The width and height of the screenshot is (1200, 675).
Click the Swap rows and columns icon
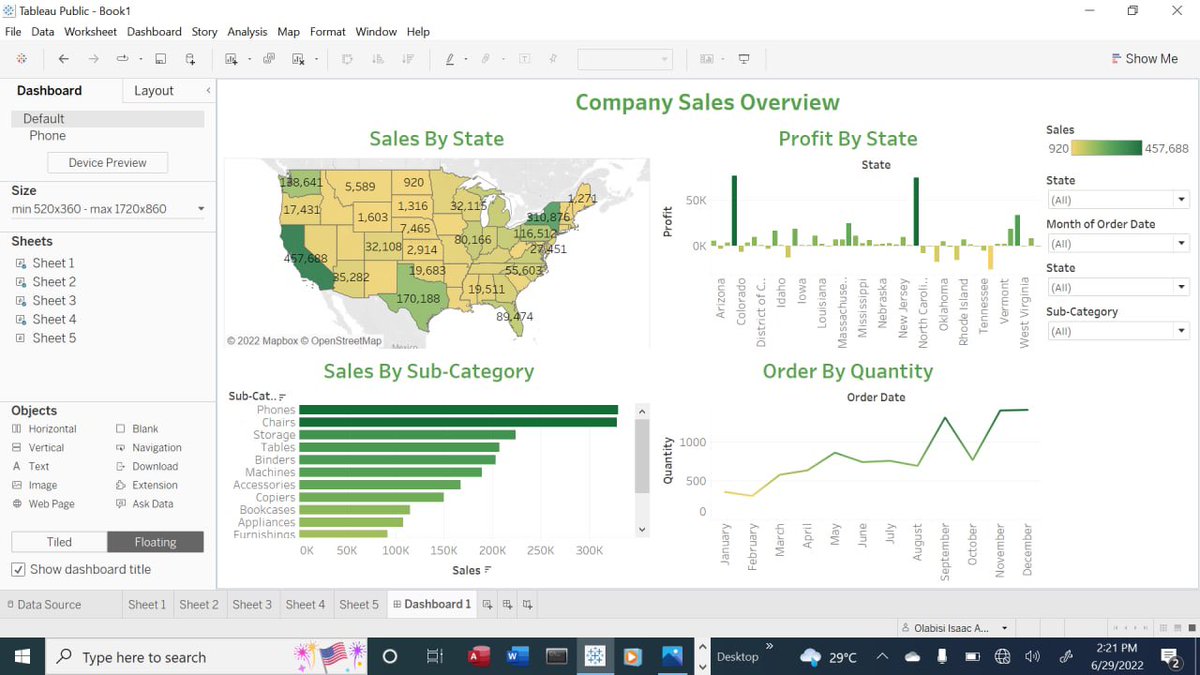click(x=348, y=59)
